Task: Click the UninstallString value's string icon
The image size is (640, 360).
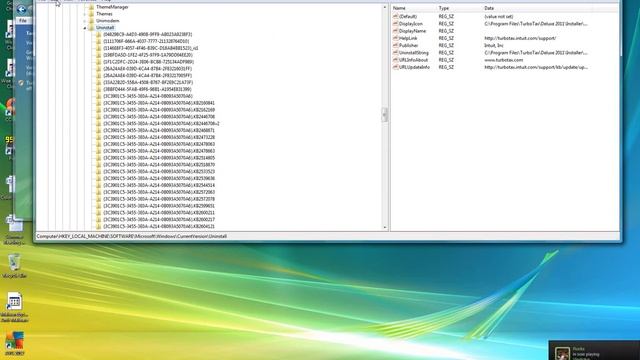Action: click(x=395, y=53)
